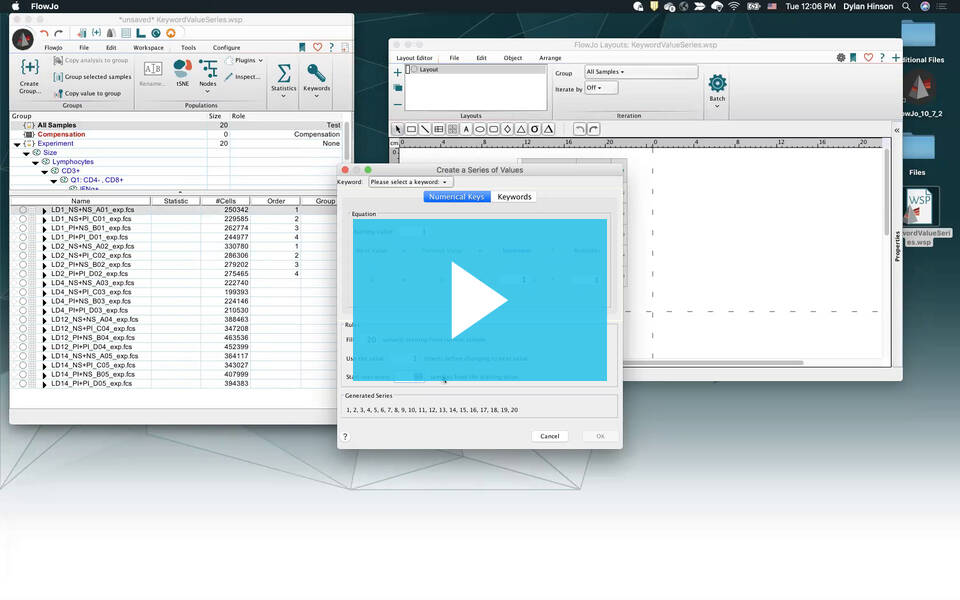Viewport: 960px width, 600px height.
Task: Select the Numerical Keys tab
Action: [457, 197]
